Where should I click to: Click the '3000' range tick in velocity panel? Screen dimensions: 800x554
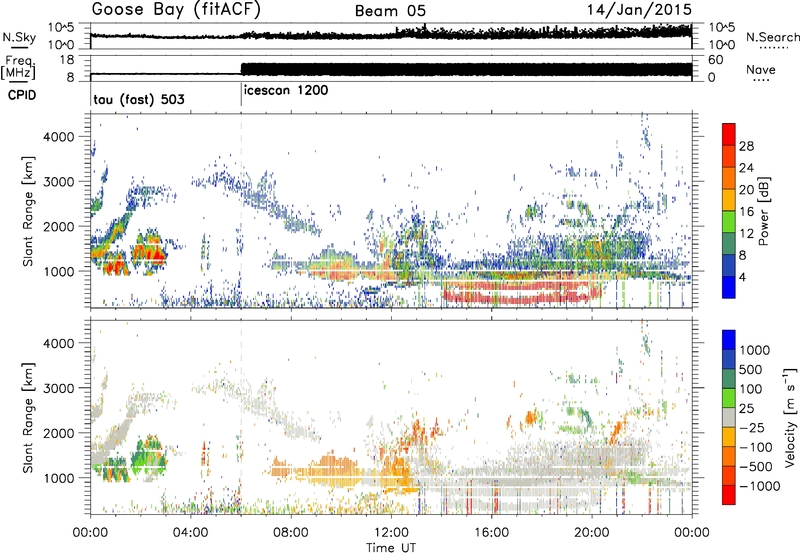click(x=58, y=388)
